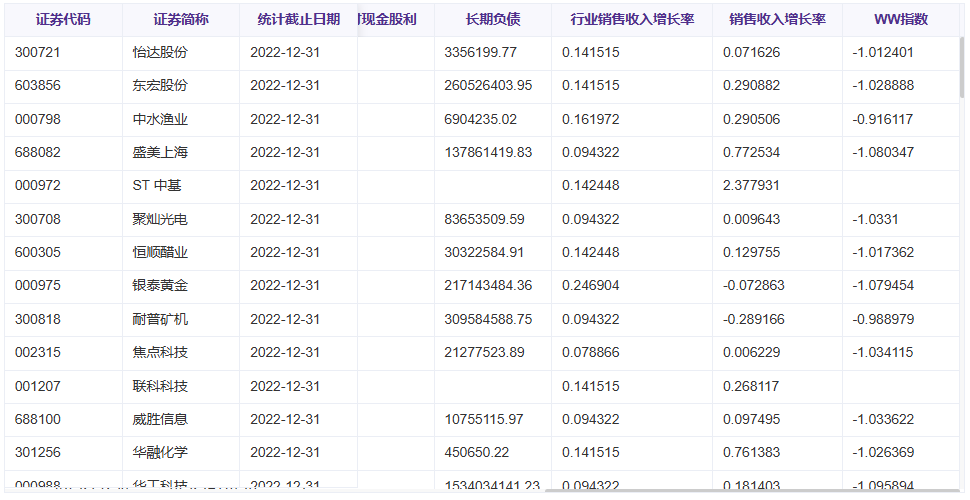The height and width of the screenshot is (500, 970).
Task: Select stock code 002315
Action: [38, 352]
